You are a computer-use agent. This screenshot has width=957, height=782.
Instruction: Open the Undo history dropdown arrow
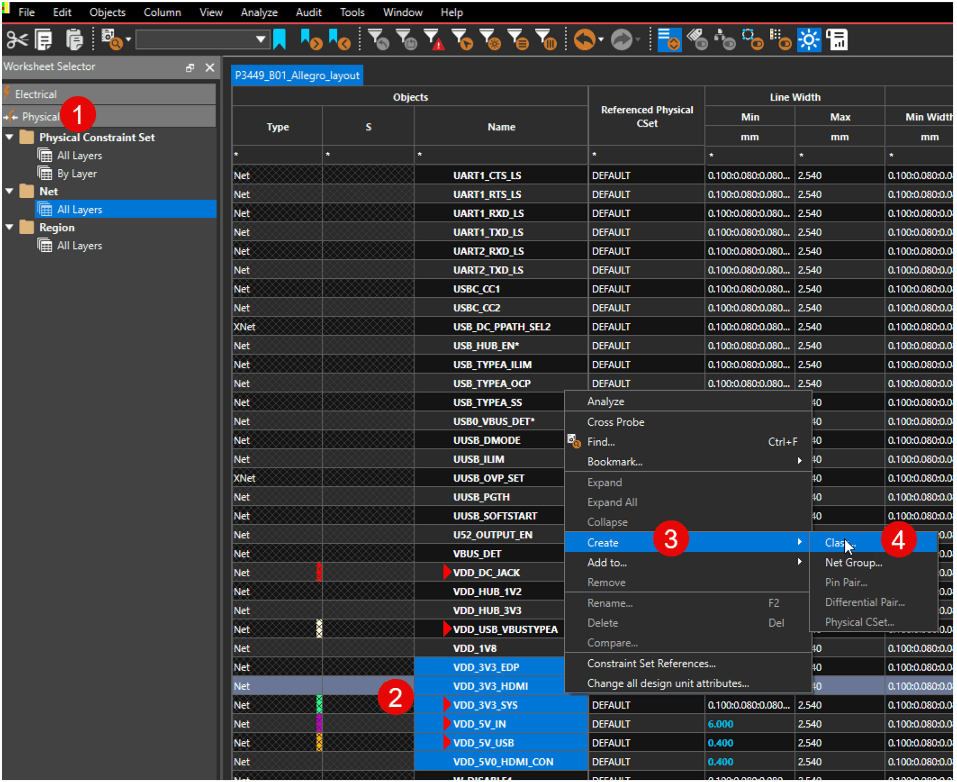[601, 40]
